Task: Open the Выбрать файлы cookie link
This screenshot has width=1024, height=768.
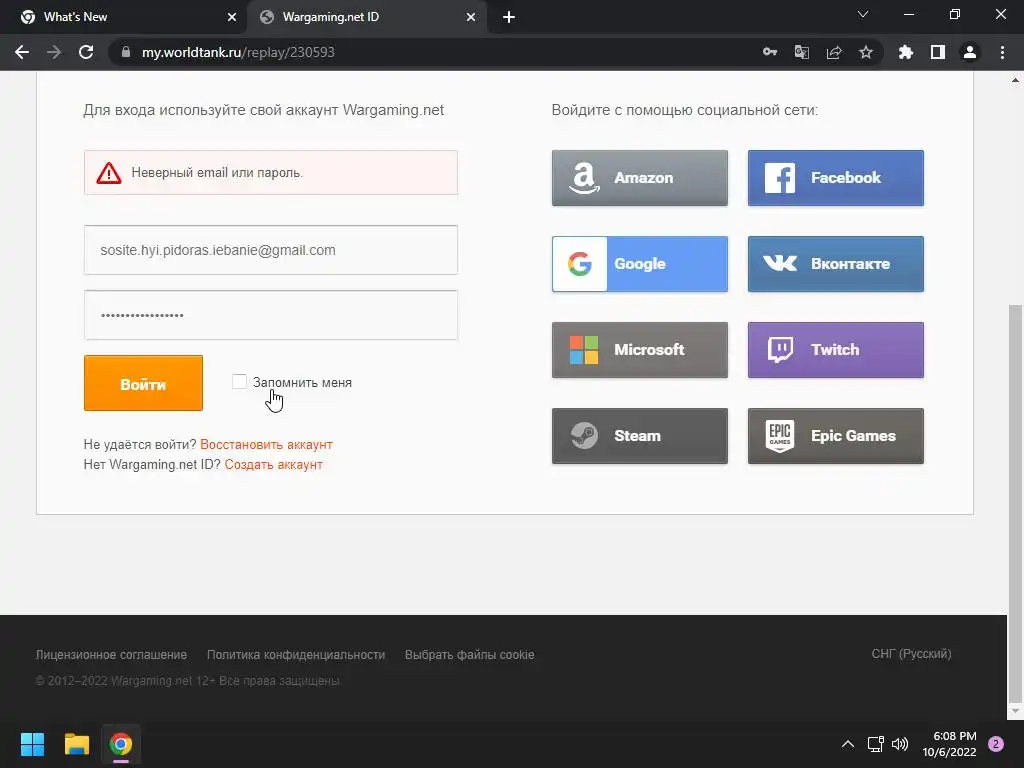Action: [470, 654]
